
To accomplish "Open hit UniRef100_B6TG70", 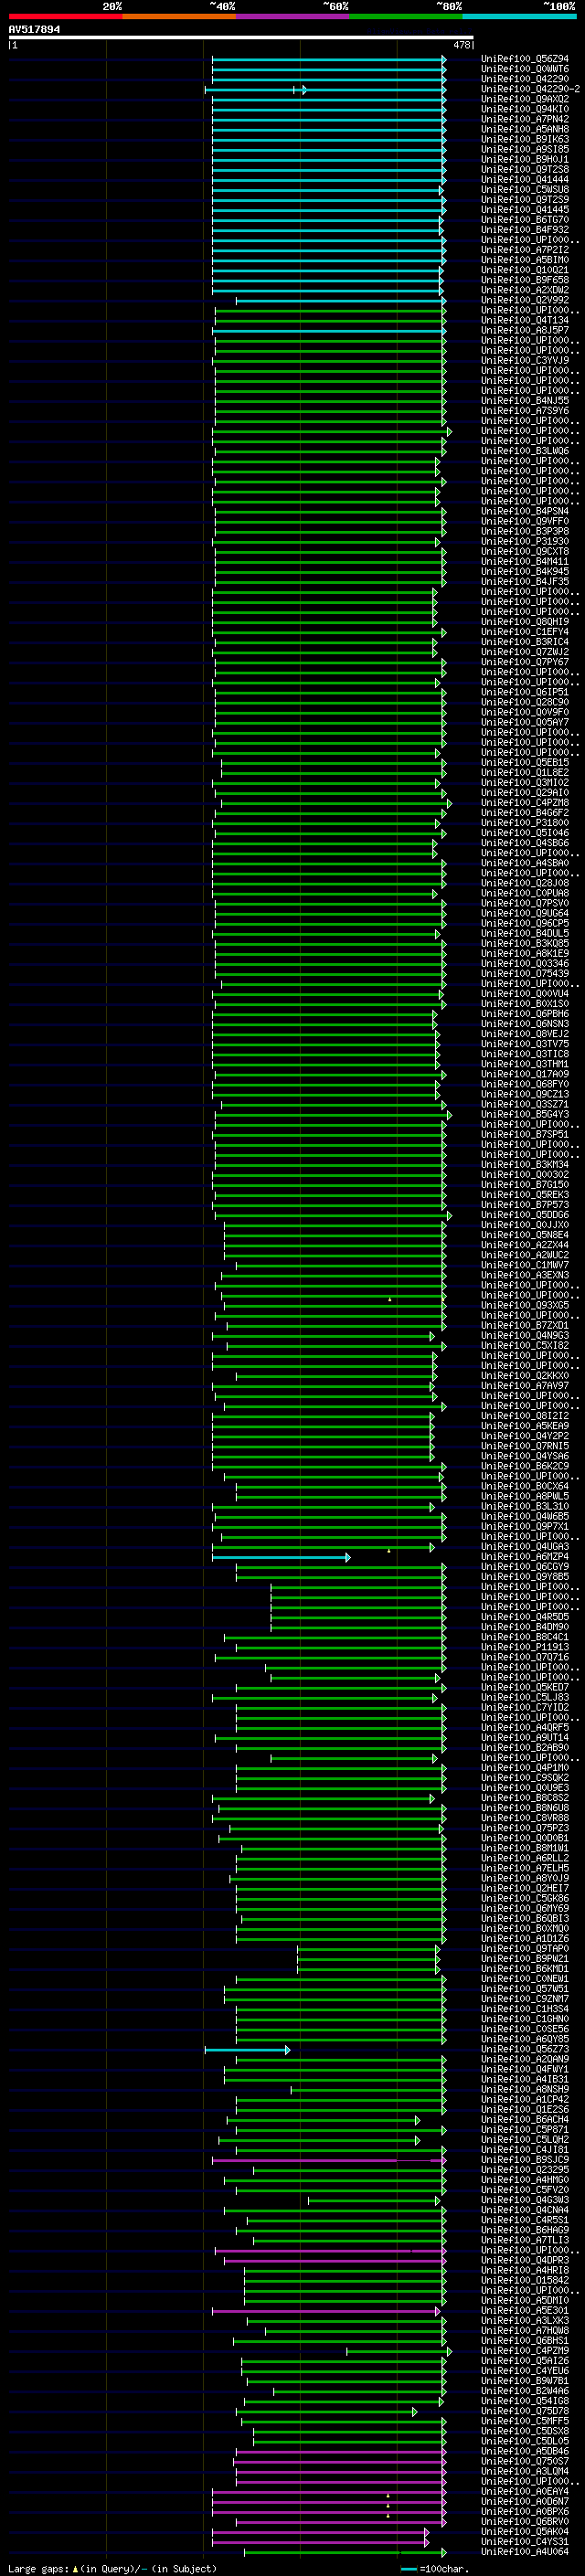I will [525, 220].
